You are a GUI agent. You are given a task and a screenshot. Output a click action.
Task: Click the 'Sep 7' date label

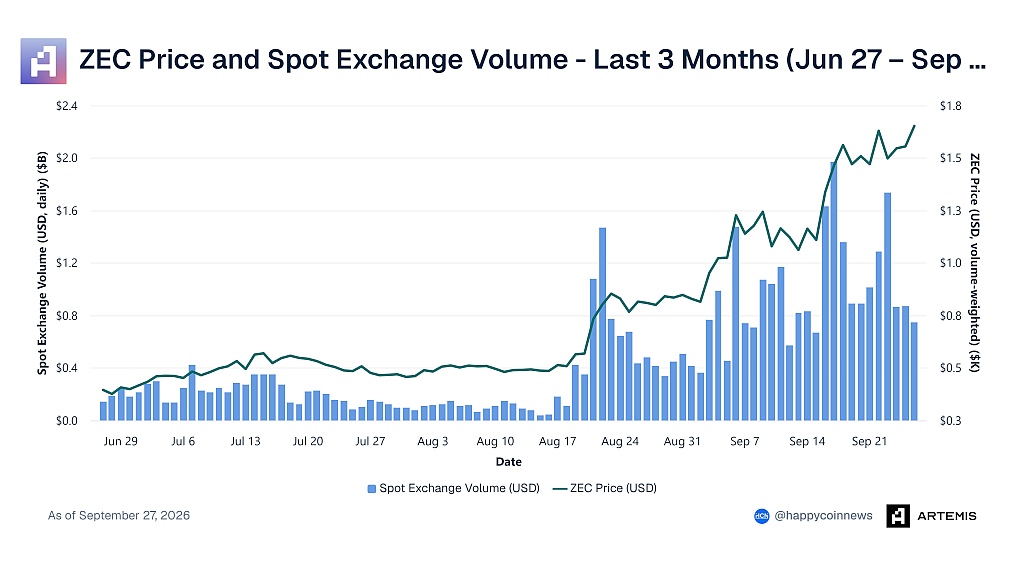point(744,441)
